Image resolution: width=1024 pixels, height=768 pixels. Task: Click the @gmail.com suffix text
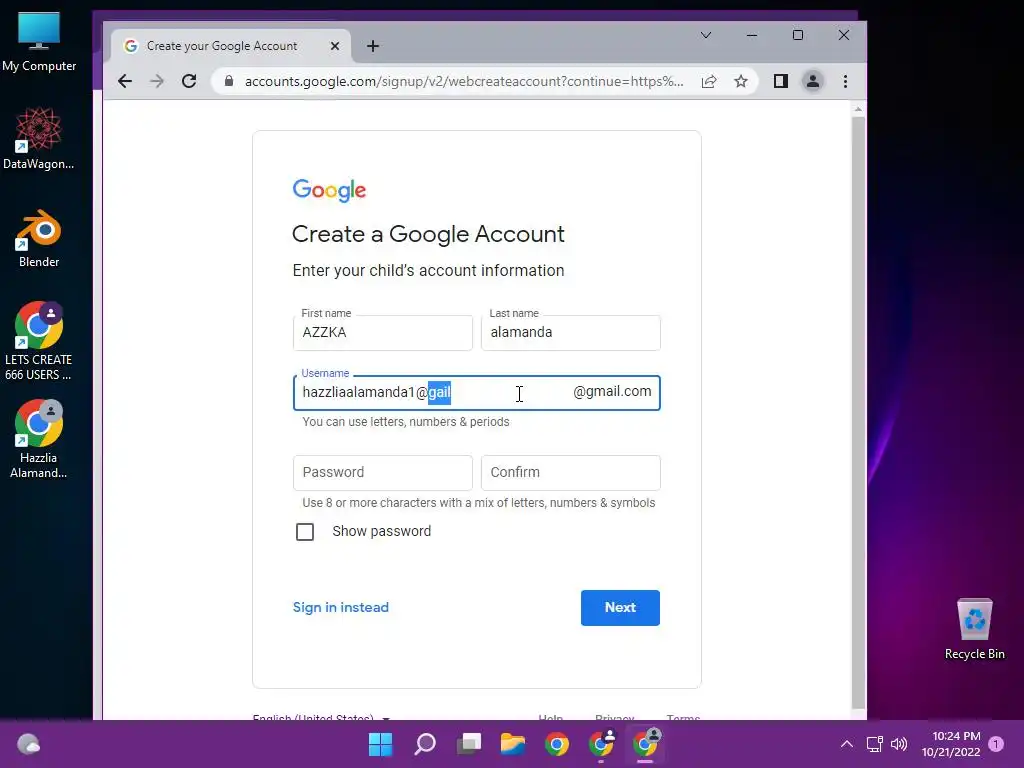pos(612,391)
